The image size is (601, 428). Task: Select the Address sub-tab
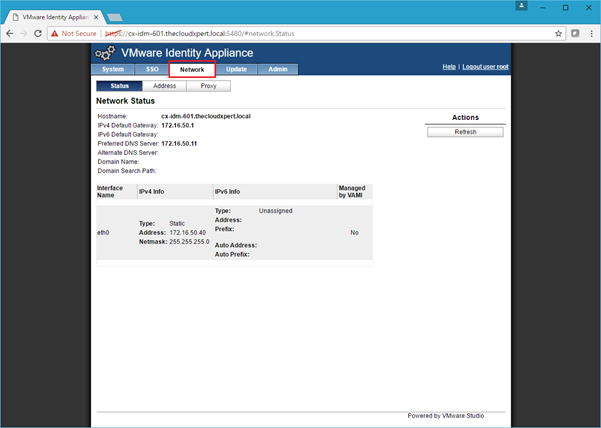(x=164, y=86)
